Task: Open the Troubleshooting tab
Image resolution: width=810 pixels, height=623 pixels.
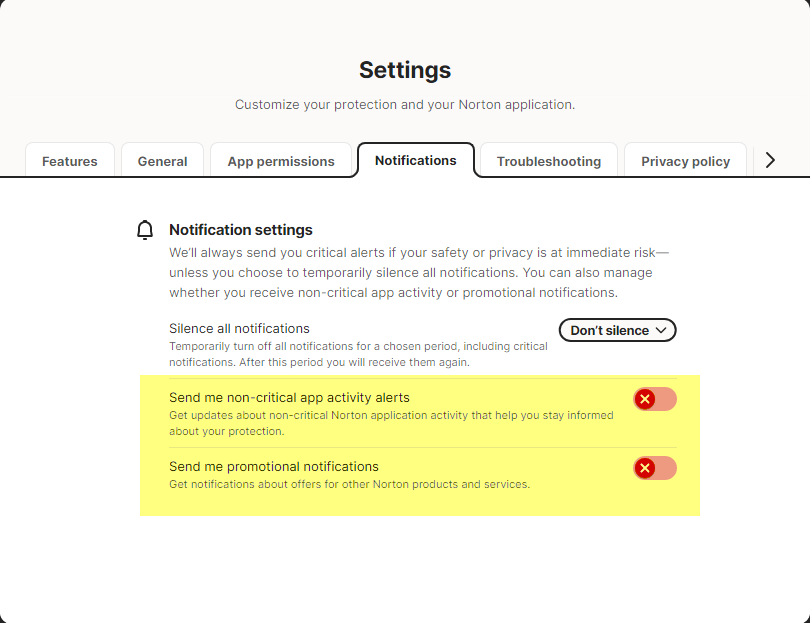Action: click(549, 161)
